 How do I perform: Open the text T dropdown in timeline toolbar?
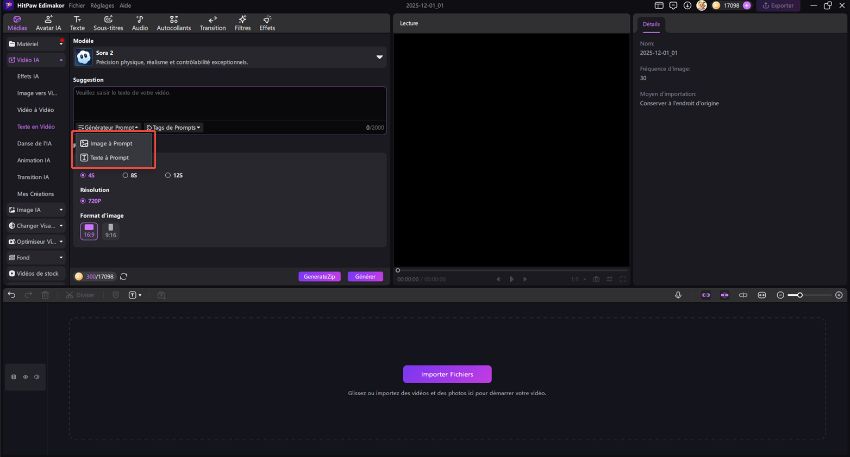(x=135, y=295)
